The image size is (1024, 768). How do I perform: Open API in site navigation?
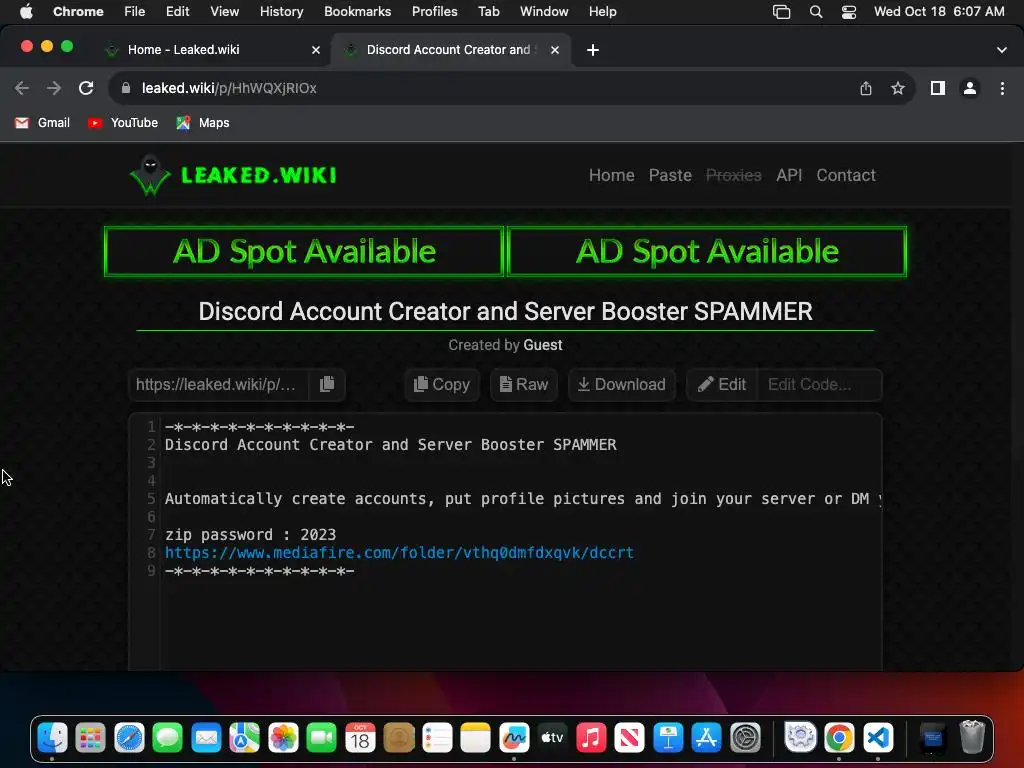point(789,175)
